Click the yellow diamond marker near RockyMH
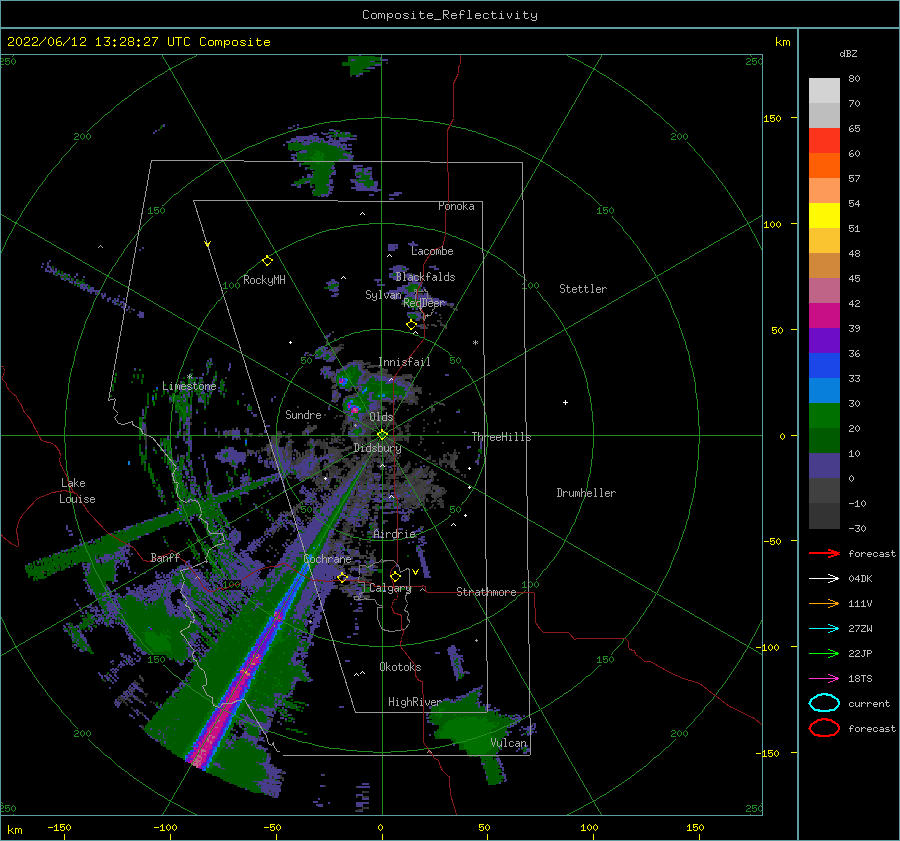 pos(267,261)
